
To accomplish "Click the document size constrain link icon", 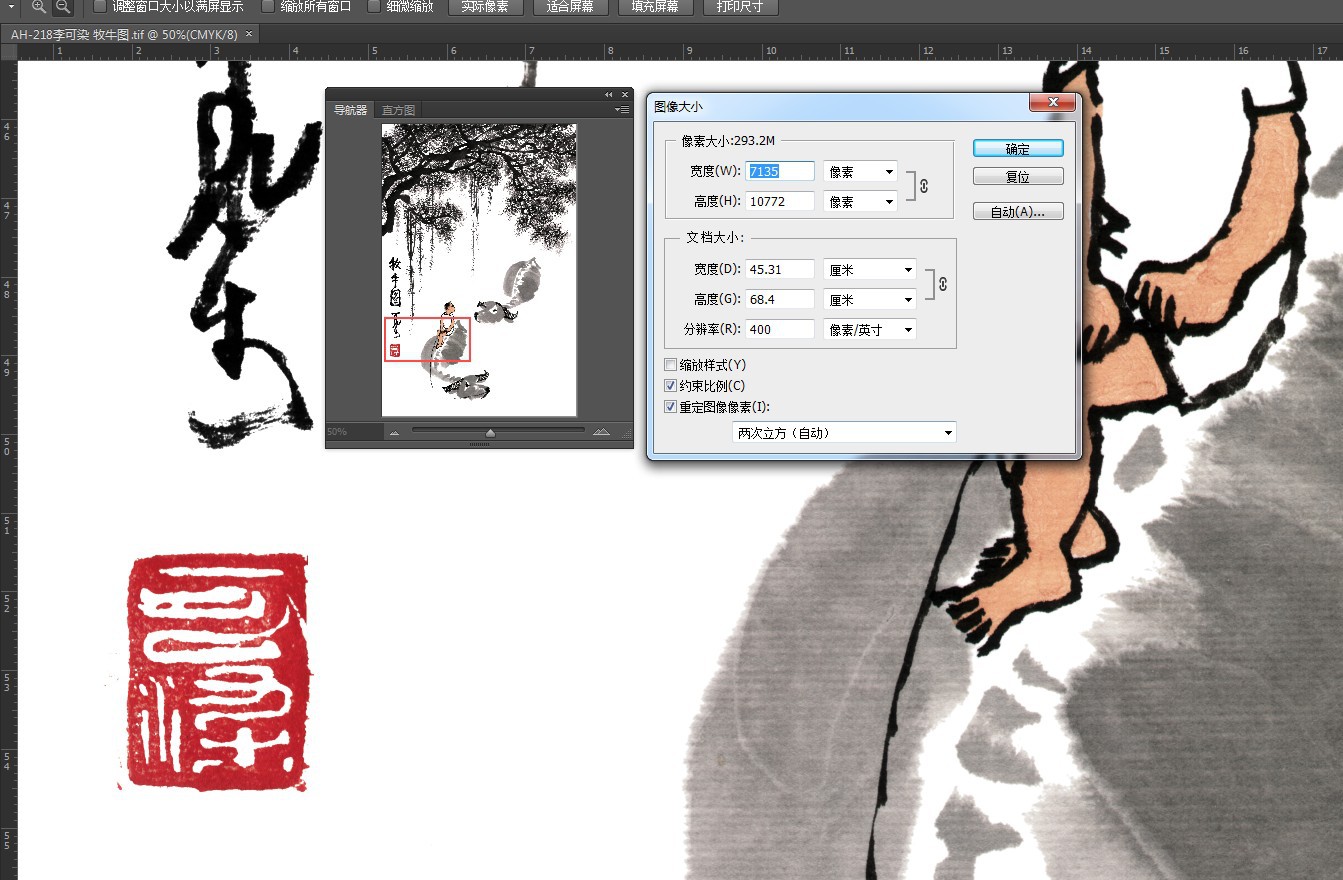I will 943,285.
